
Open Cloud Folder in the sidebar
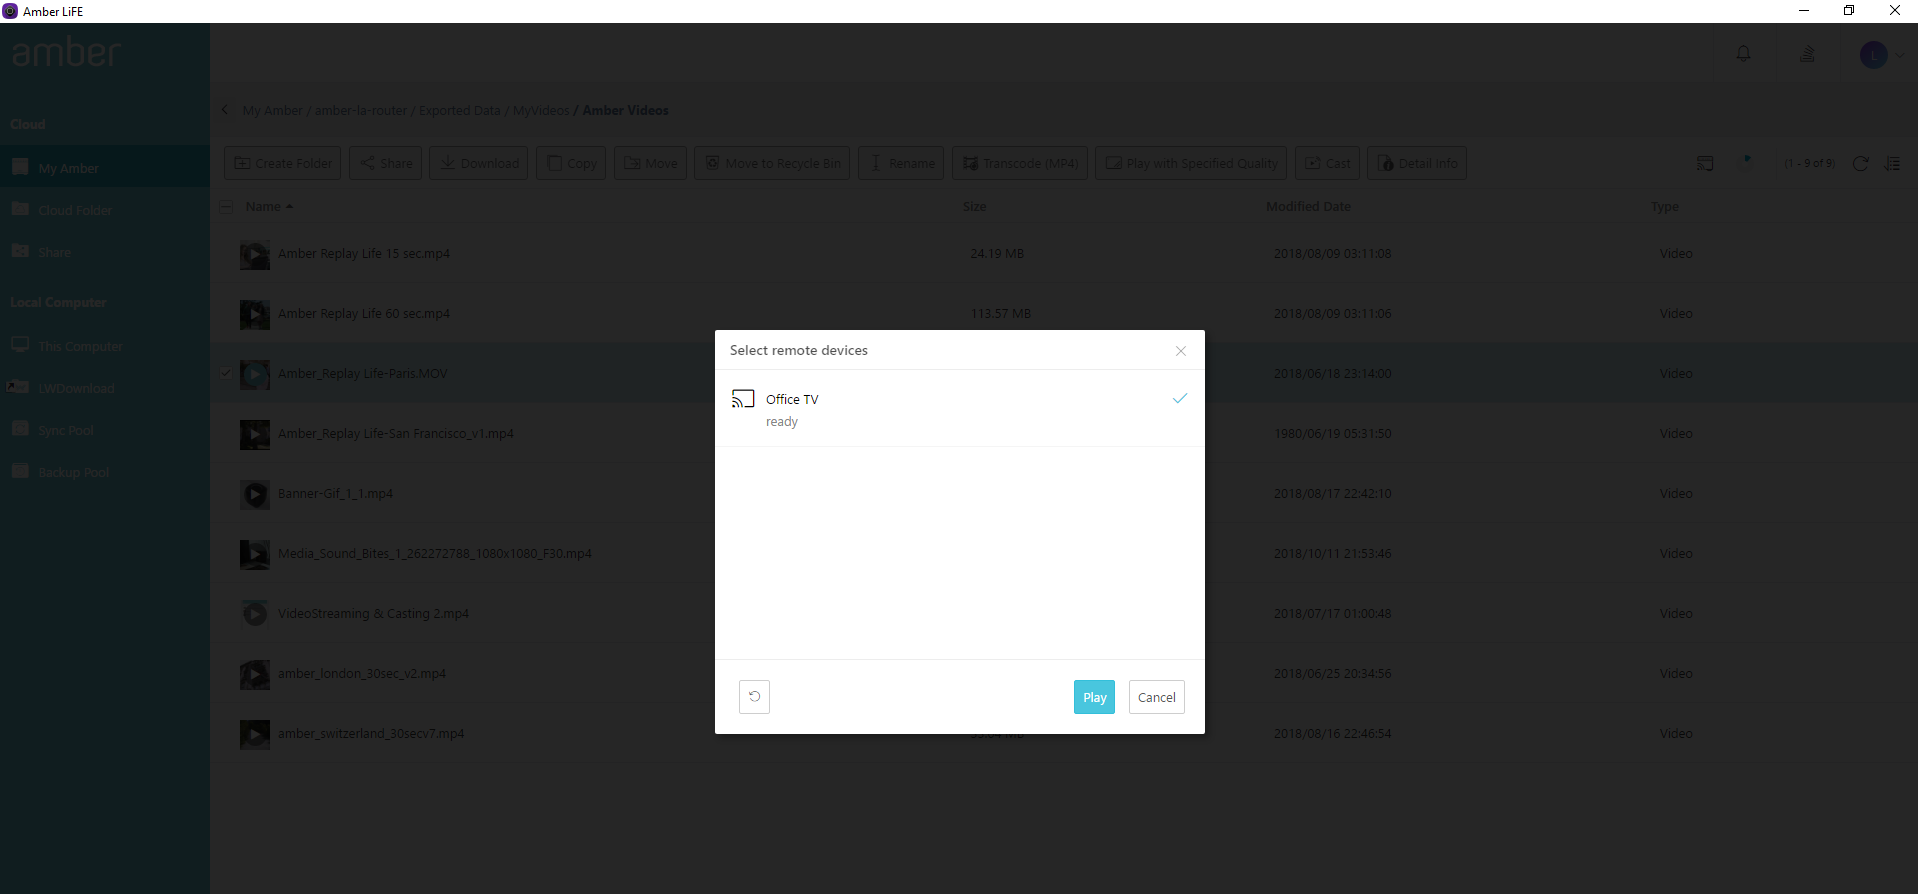(105, 209)
